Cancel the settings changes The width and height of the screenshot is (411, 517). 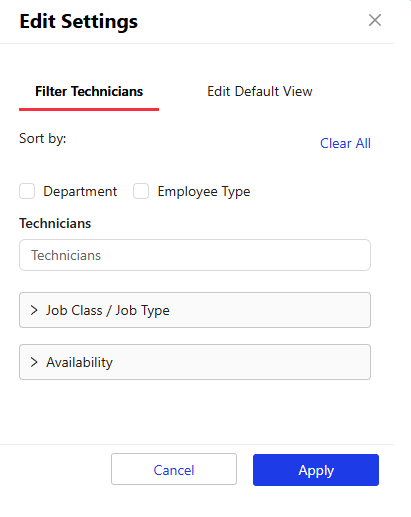coord(174,469)
